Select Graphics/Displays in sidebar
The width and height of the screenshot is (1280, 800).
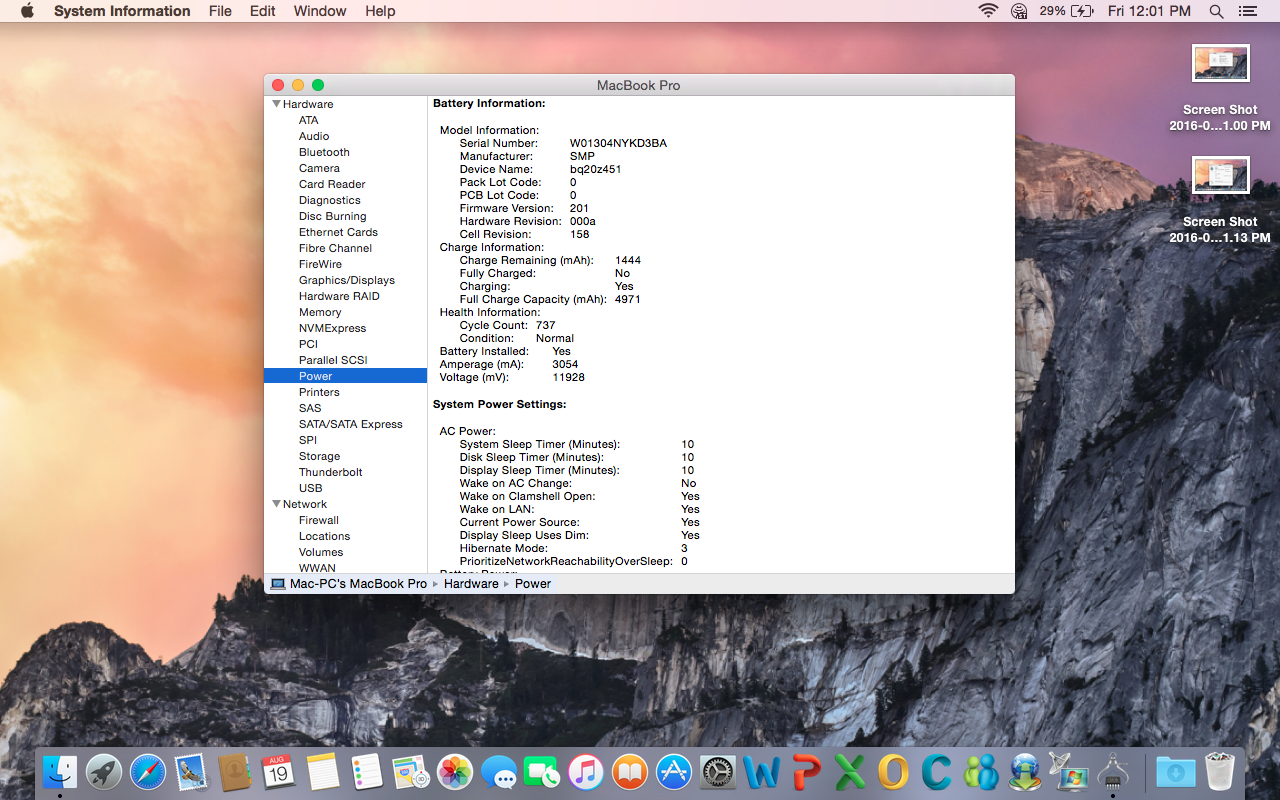pos(347,280)
